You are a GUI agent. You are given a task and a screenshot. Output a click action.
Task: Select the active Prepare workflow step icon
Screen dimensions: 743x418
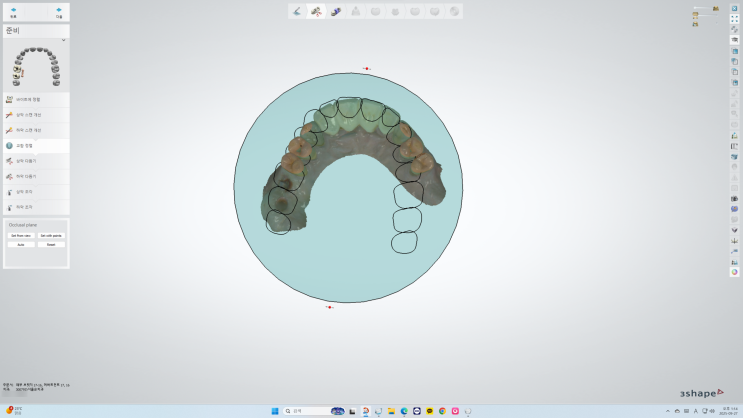click(x=316, y=11)
